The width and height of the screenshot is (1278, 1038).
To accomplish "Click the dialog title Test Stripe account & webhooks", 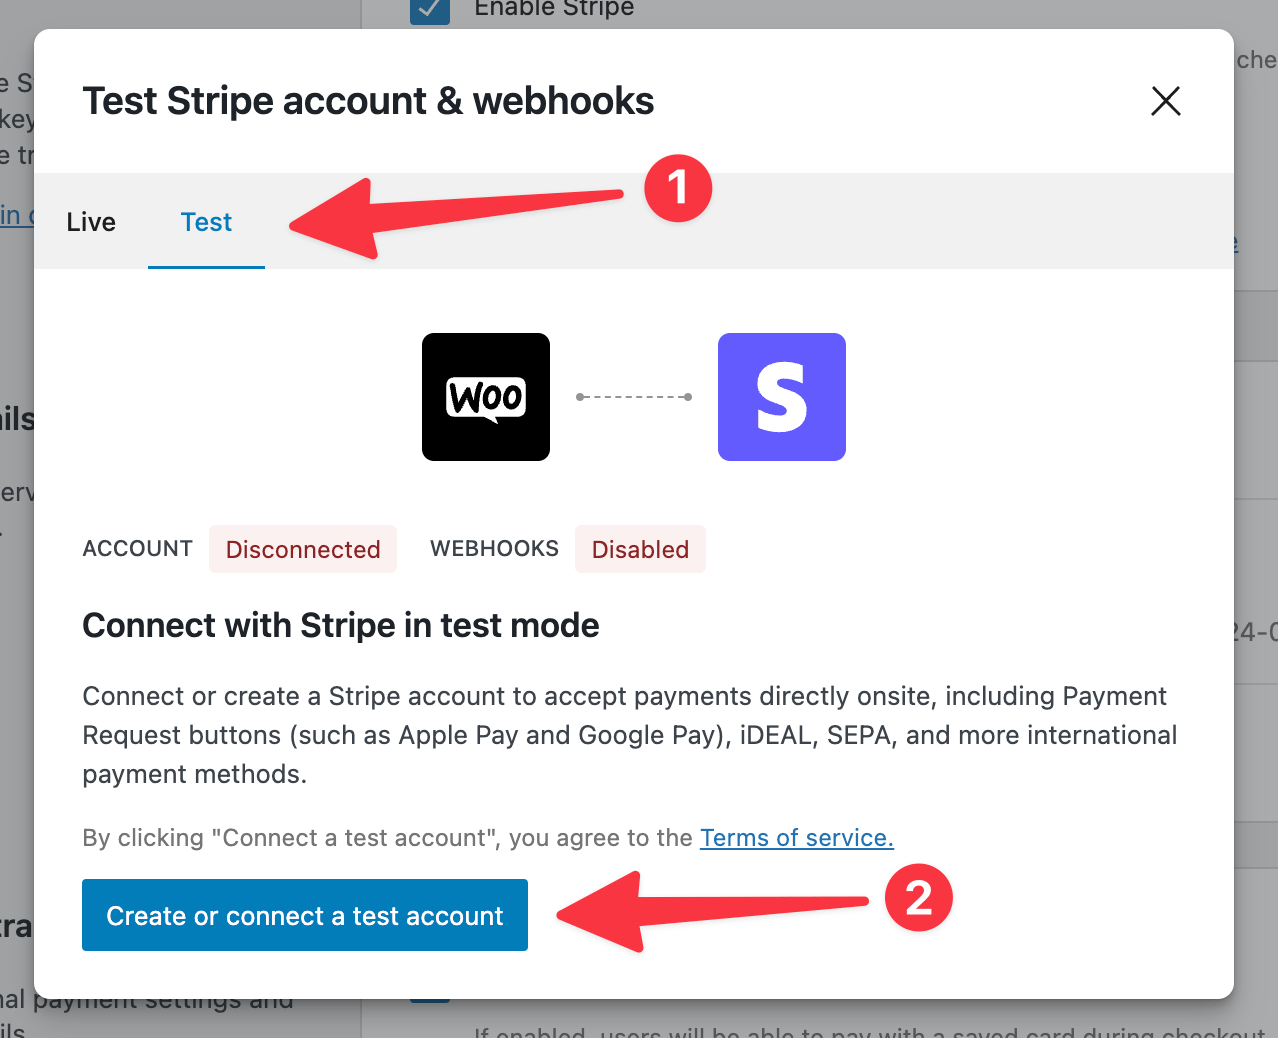I will pos(368,101).
